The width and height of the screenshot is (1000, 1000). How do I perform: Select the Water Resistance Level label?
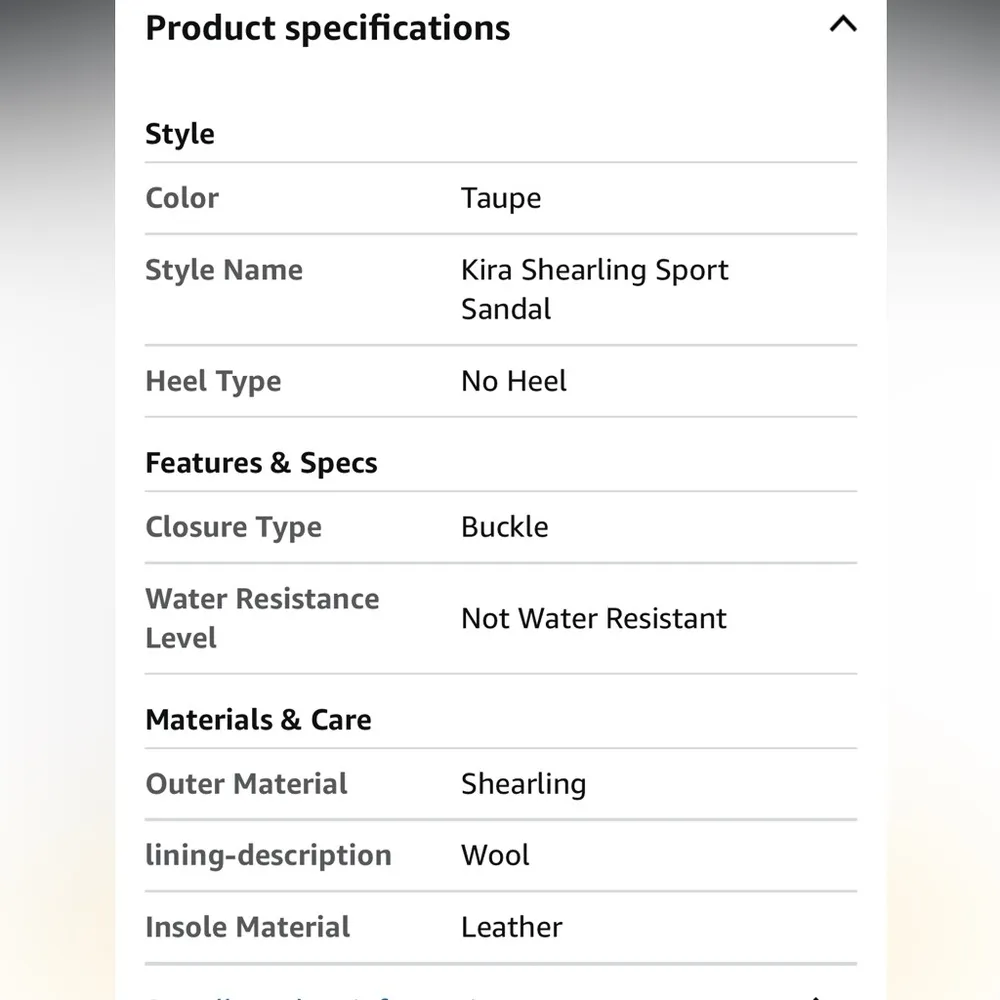tap(262, 618)
